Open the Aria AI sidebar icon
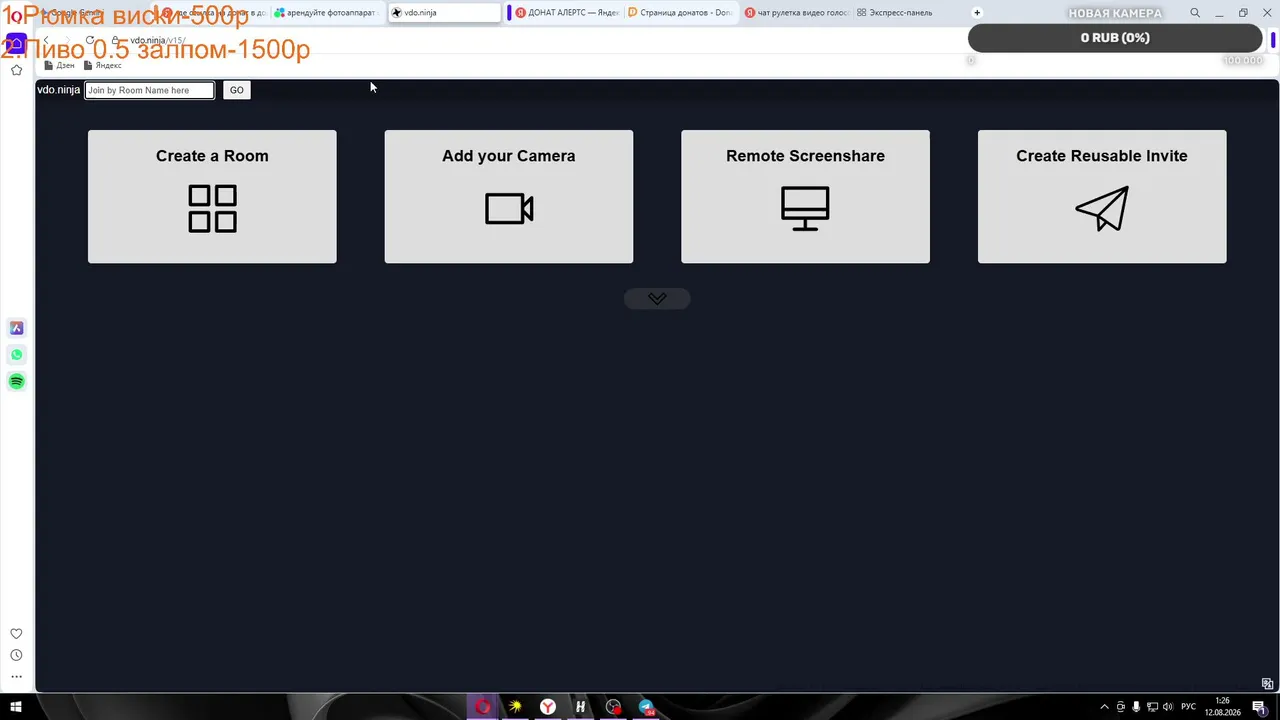The height and width of the screenshot is (720, 1280). tap(16, 328)
